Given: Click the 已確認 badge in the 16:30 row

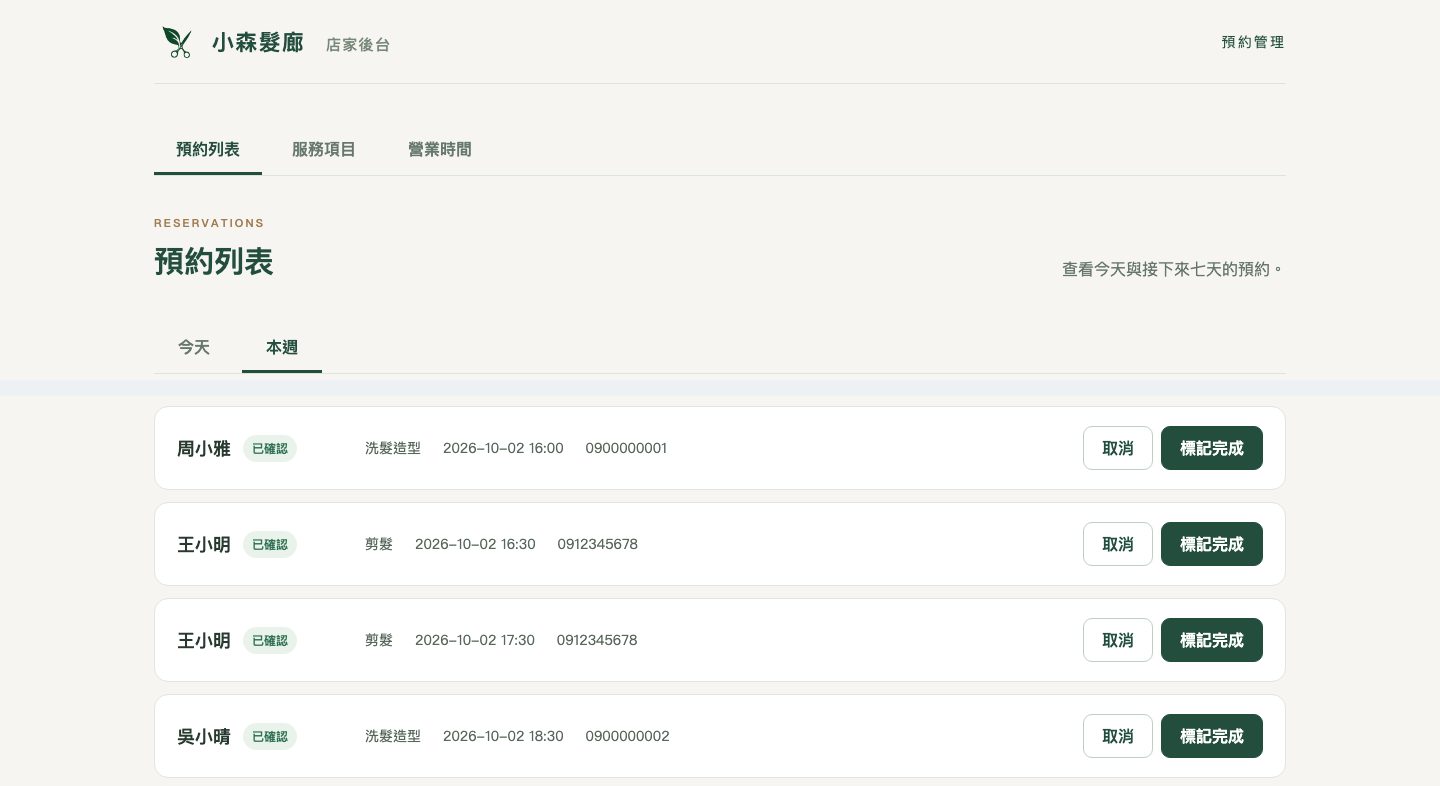Looking at the screenshot, I should click(270, 544).
